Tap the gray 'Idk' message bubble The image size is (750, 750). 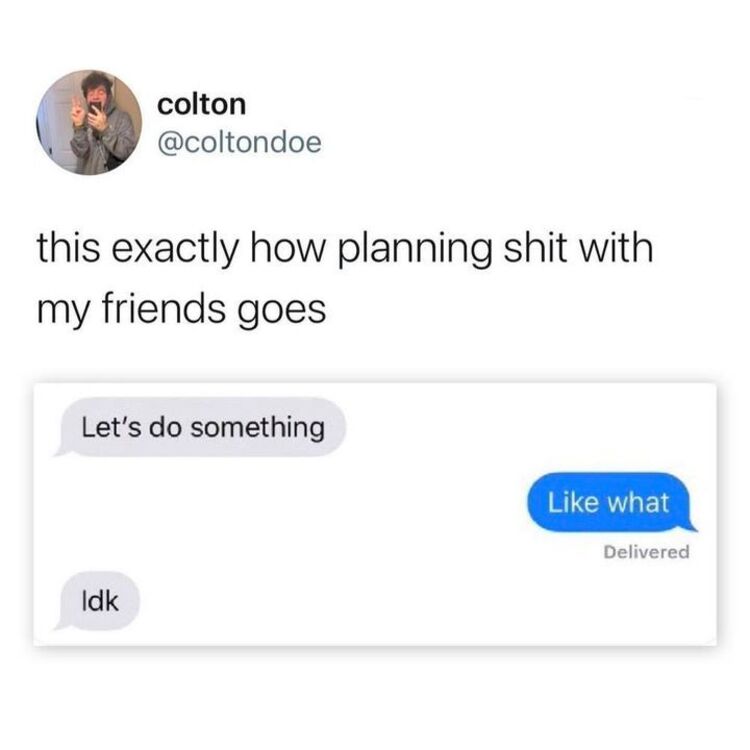click(x=98, y=601)
